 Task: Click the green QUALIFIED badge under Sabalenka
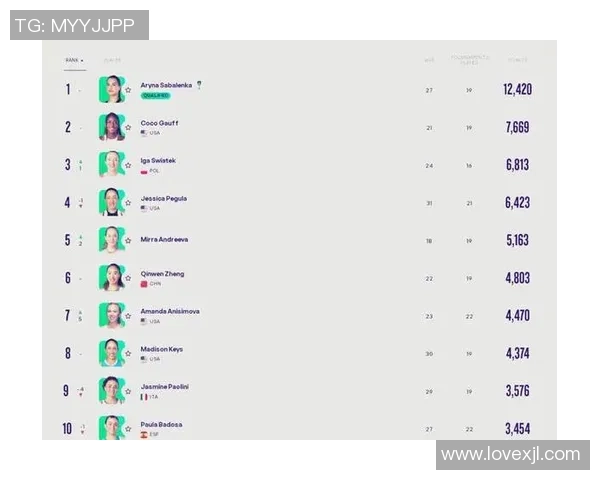tap(155, 96)
